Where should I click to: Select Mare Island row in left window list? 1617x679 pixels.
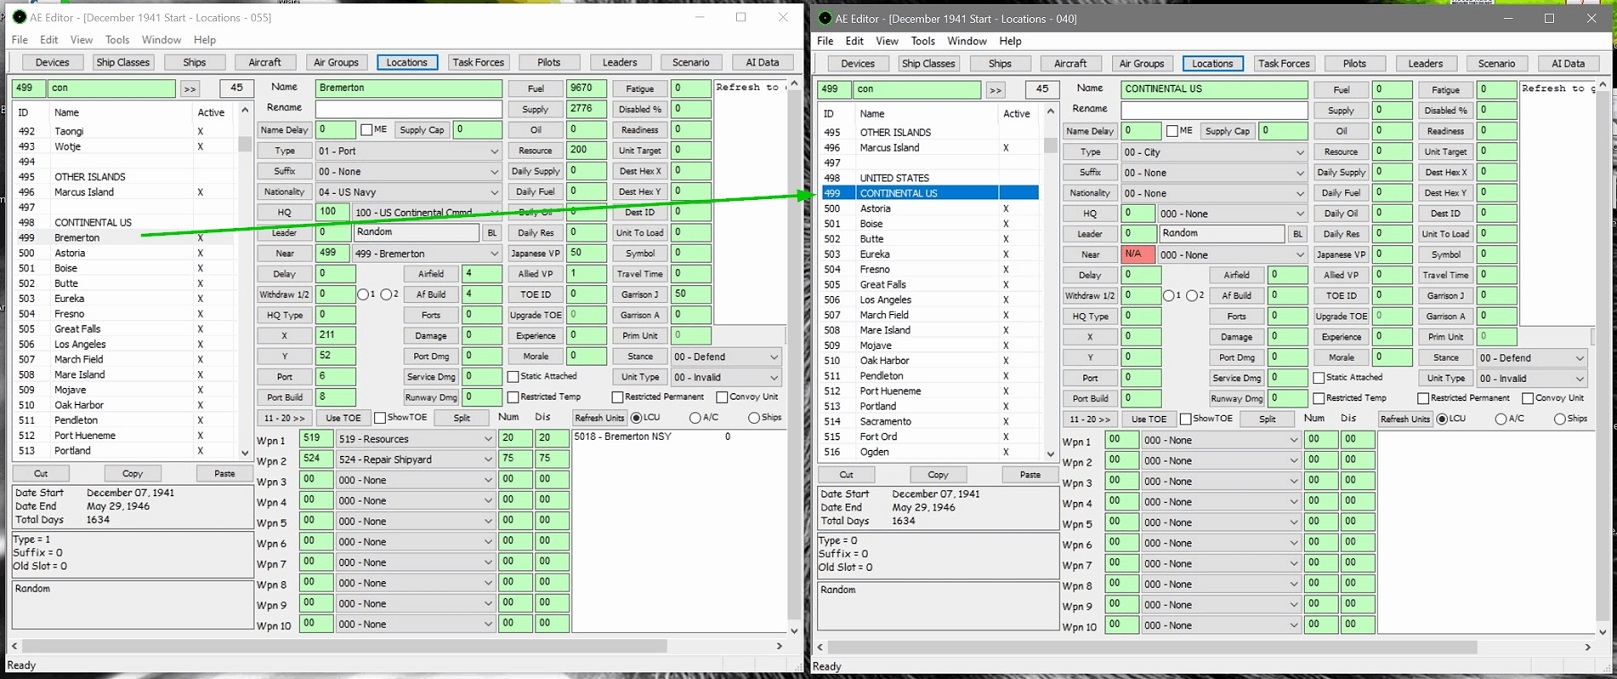[124, 374]
